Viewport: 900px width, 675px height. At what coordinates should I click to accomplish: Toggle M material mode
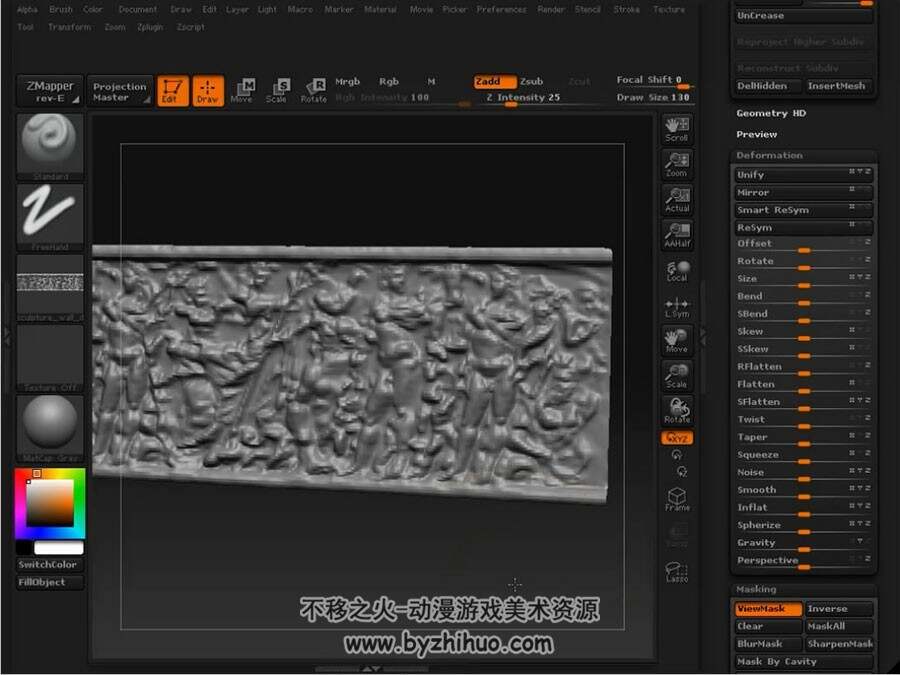point(431,82)
